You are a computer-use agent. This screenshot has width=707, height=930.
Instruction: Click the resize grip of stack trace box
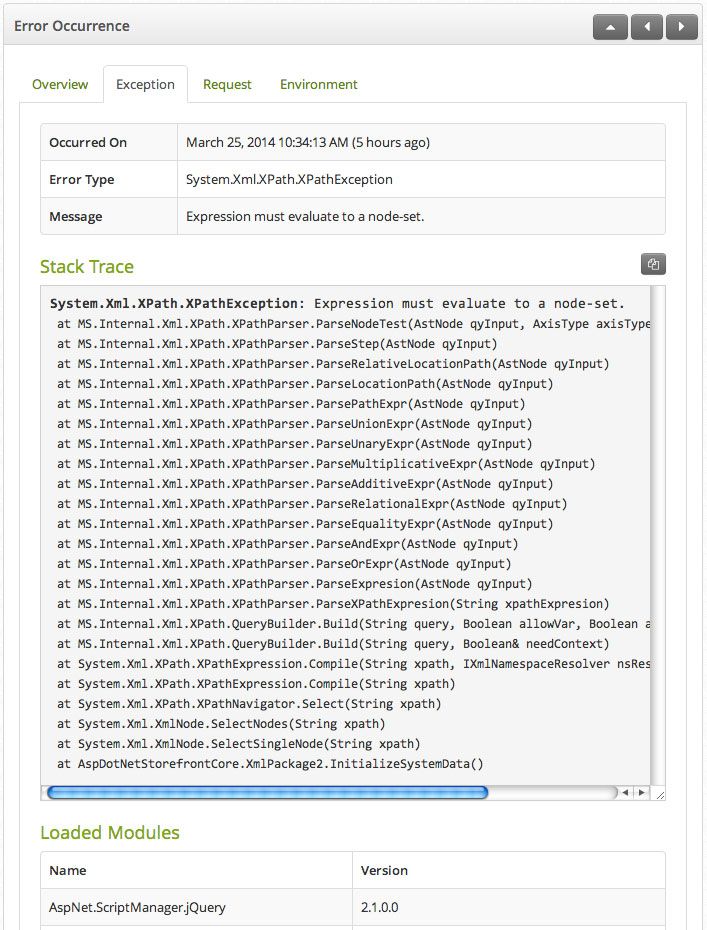[658, 792]
